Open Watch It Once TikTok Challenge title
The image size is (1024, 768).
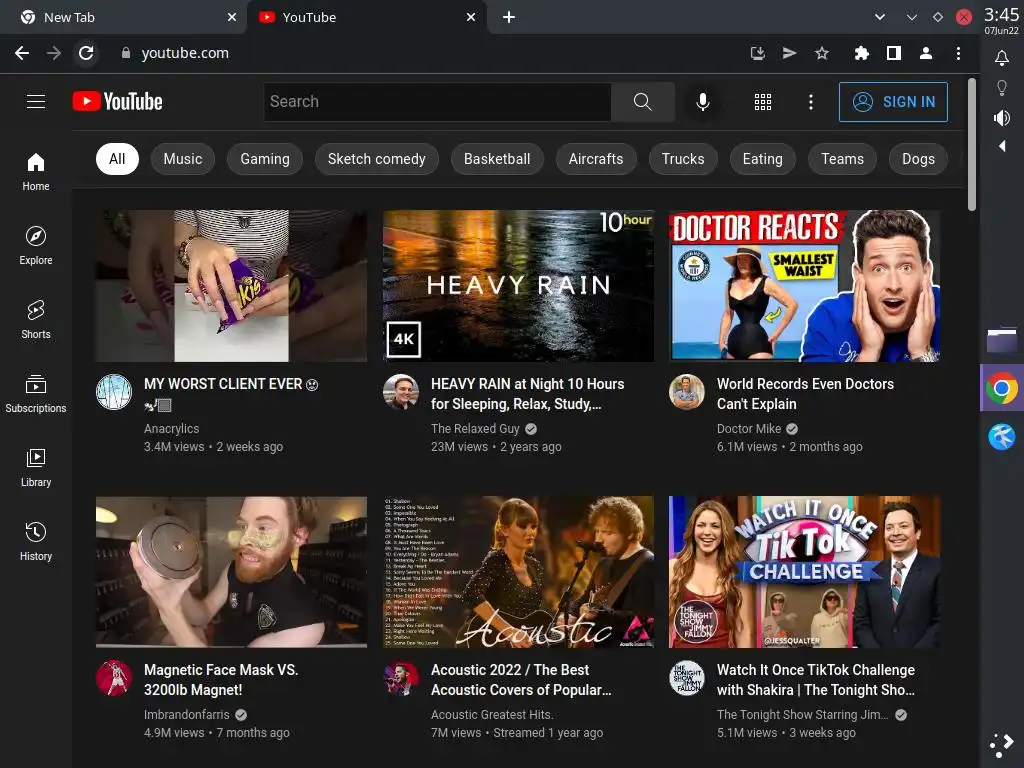[816, 679]
